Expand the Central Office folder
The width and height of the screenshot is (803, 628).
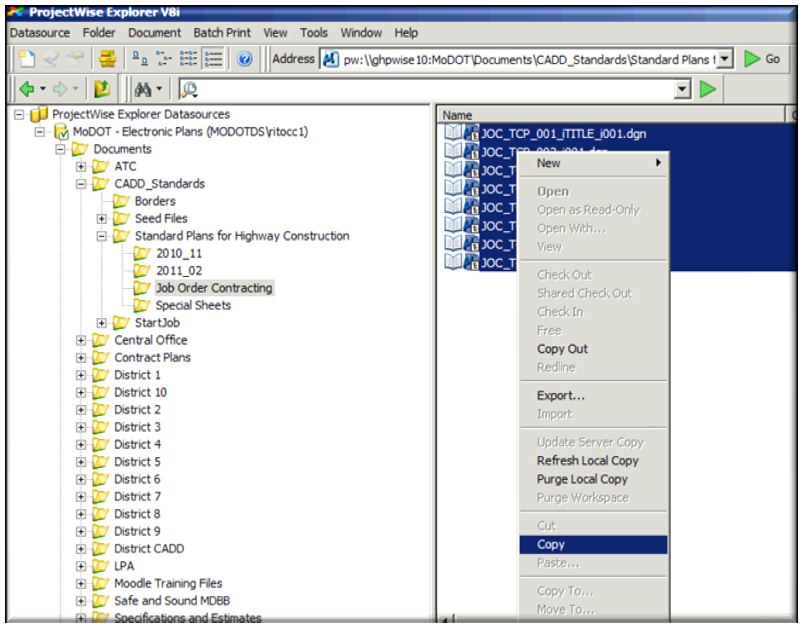pyautogui.click(x=80, y=340)
